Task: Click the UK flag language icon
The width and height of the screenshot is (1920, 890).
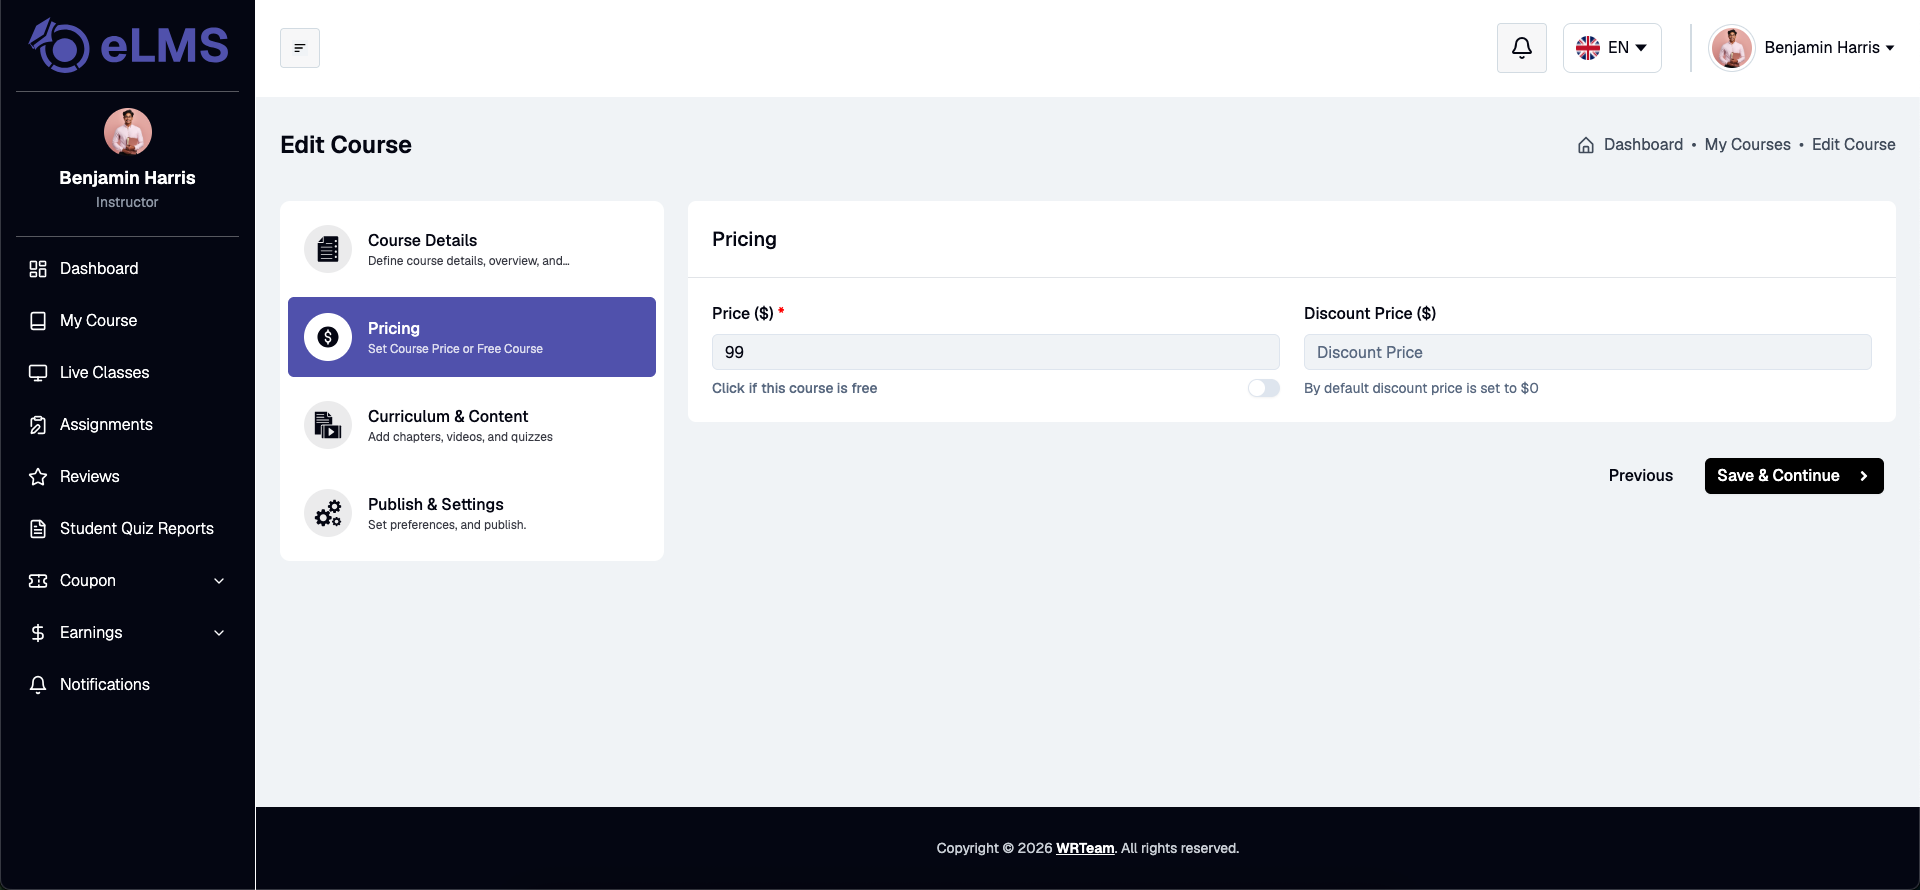Action: click(1588, 48)
